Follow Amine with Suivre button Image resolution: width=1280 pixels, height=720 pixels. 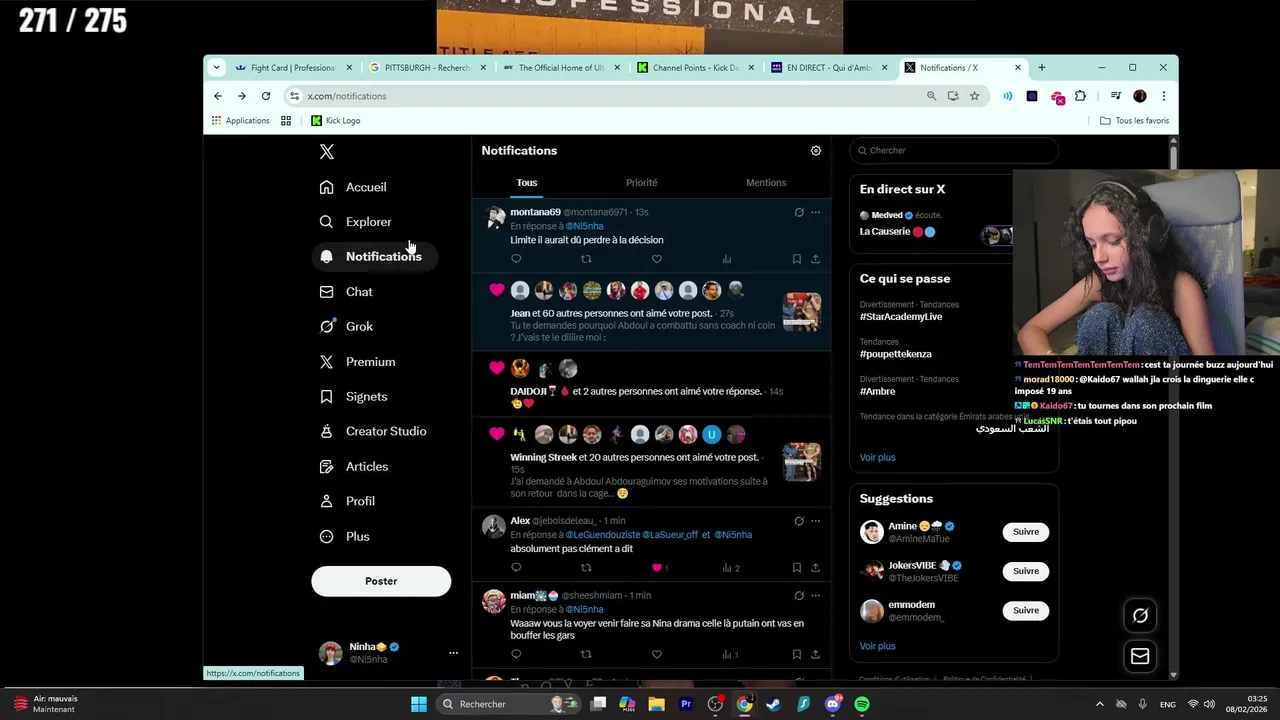coord(1026,532)
